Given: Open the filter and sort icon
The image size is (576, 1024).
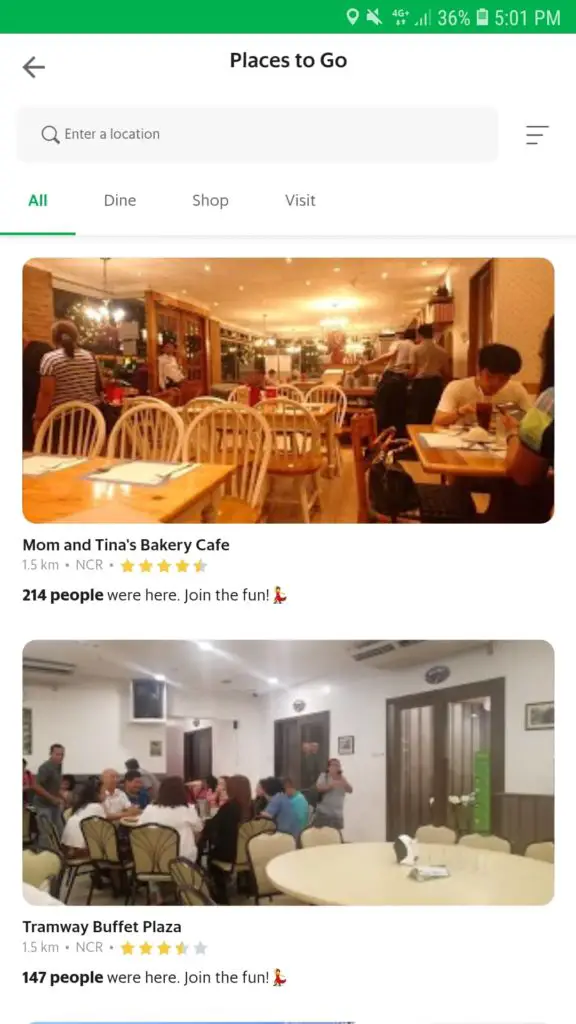Looking at the screenshot, I should [x=537, y=135].
